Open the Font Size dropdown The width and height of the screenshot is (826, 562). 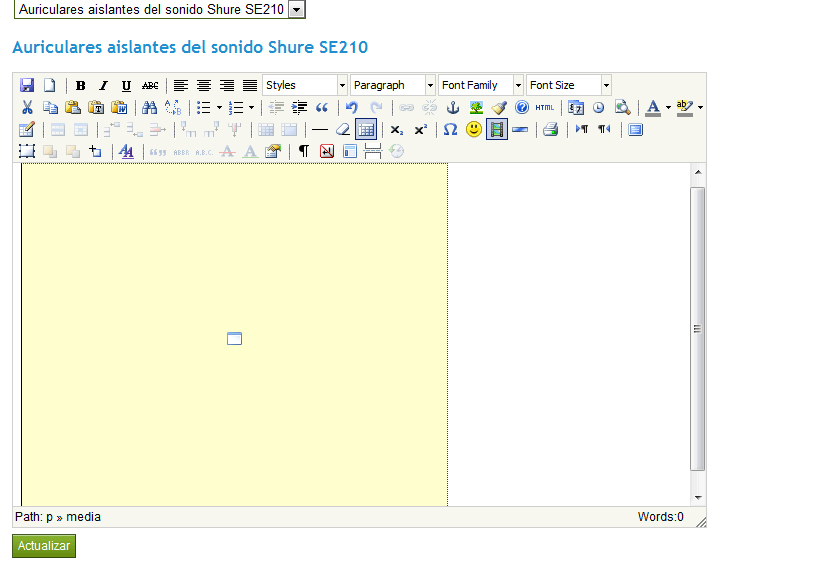click(569, 85)
